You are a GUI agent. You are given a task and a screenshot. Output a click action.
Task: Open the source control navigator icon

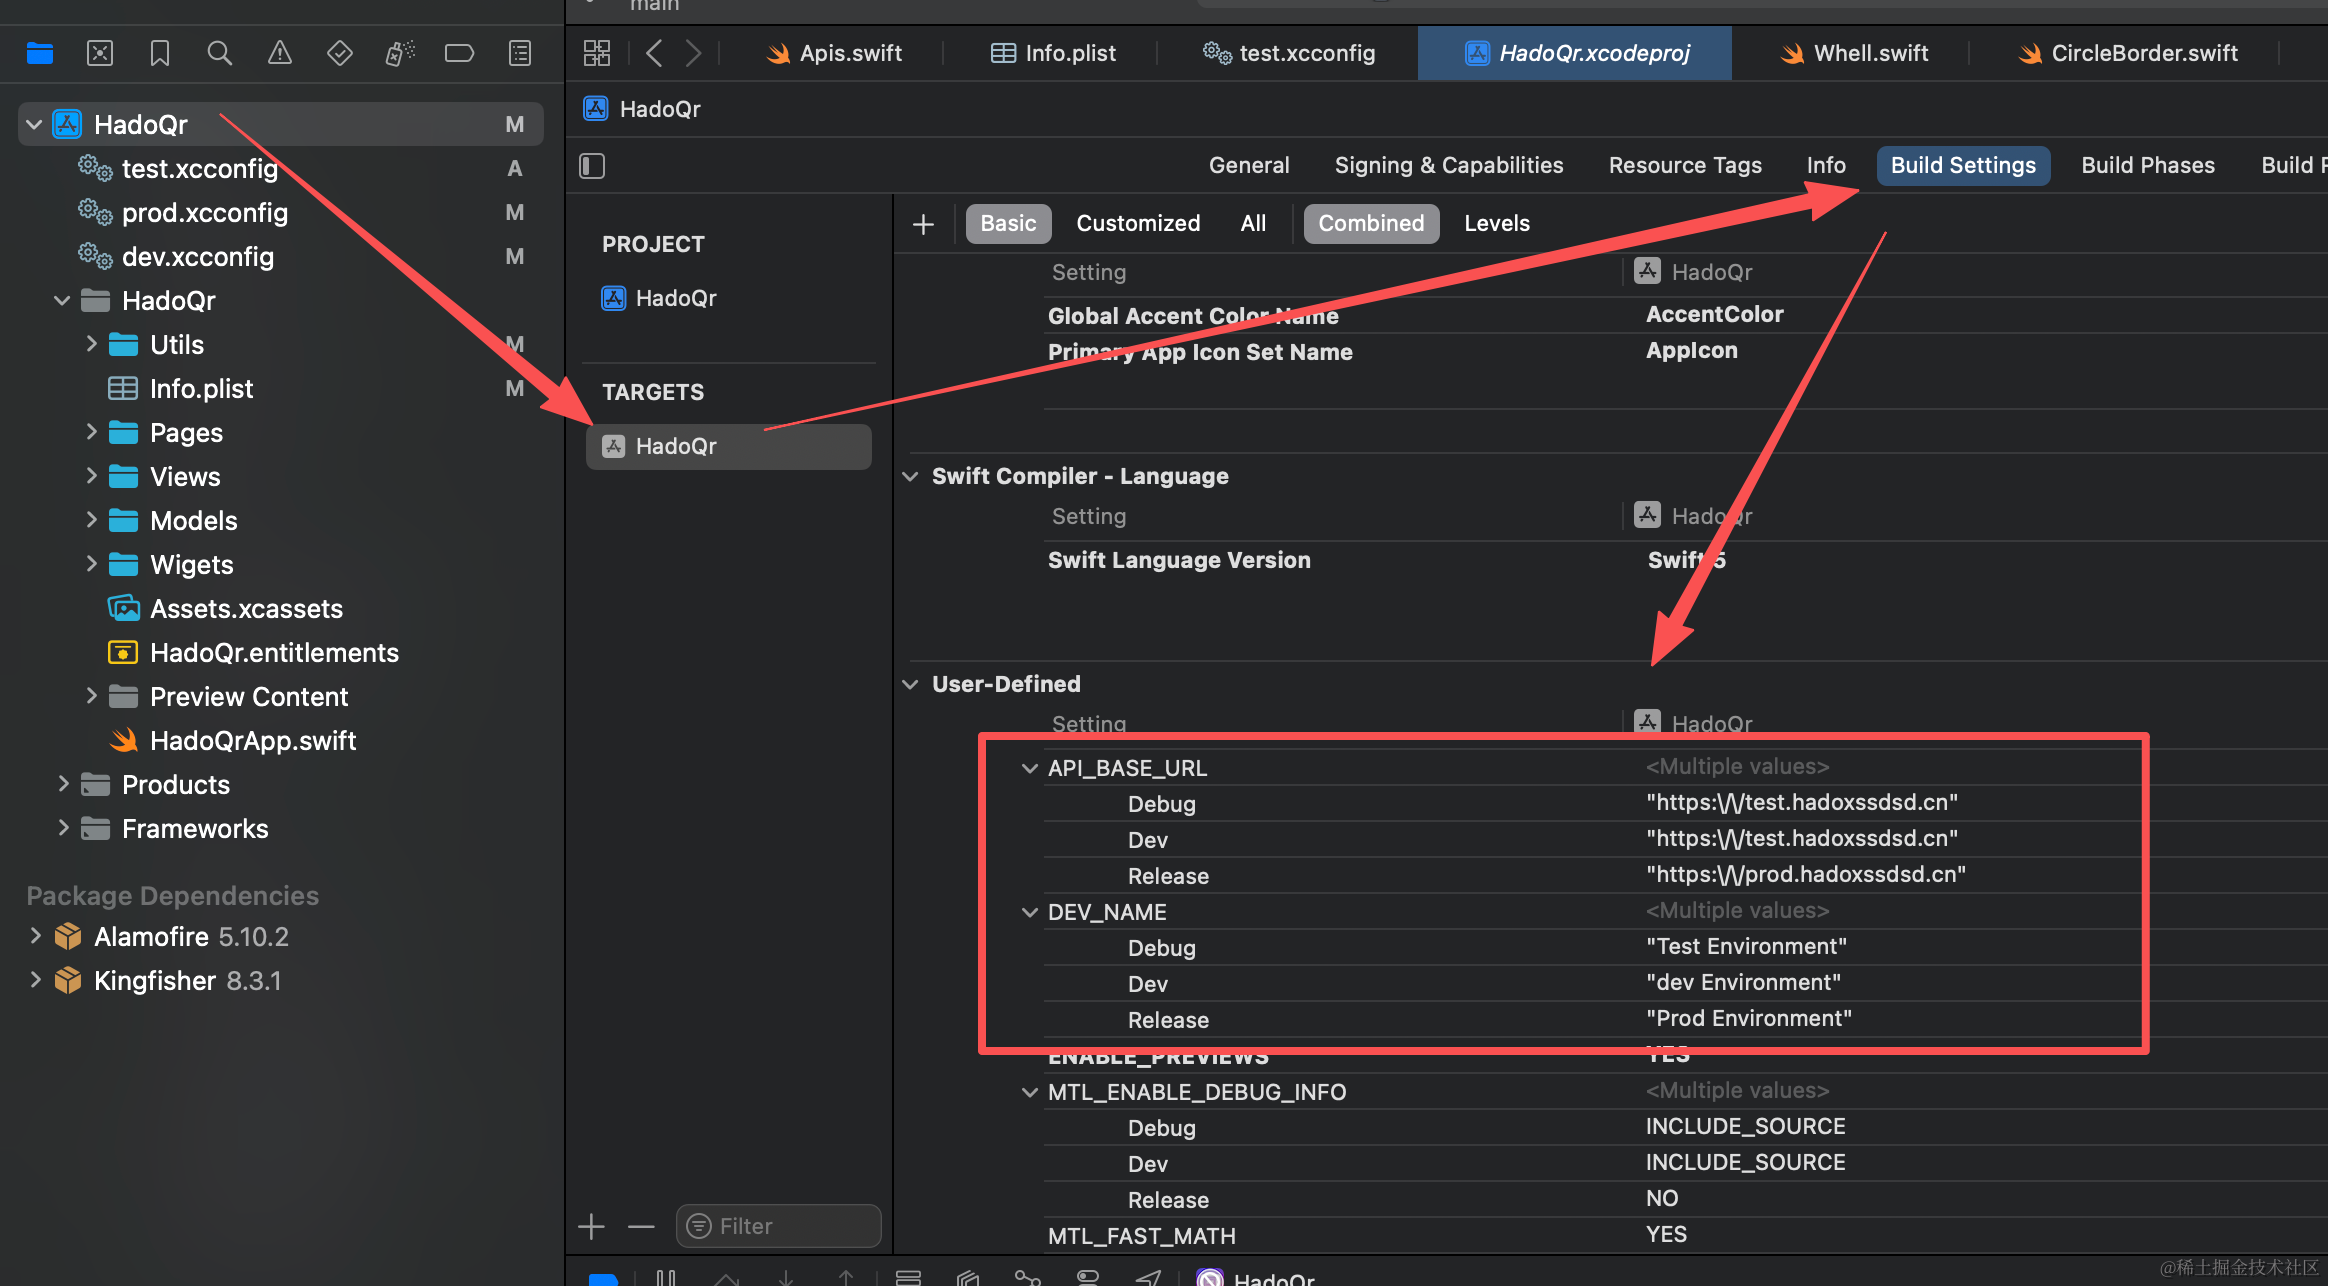[100, 53]
